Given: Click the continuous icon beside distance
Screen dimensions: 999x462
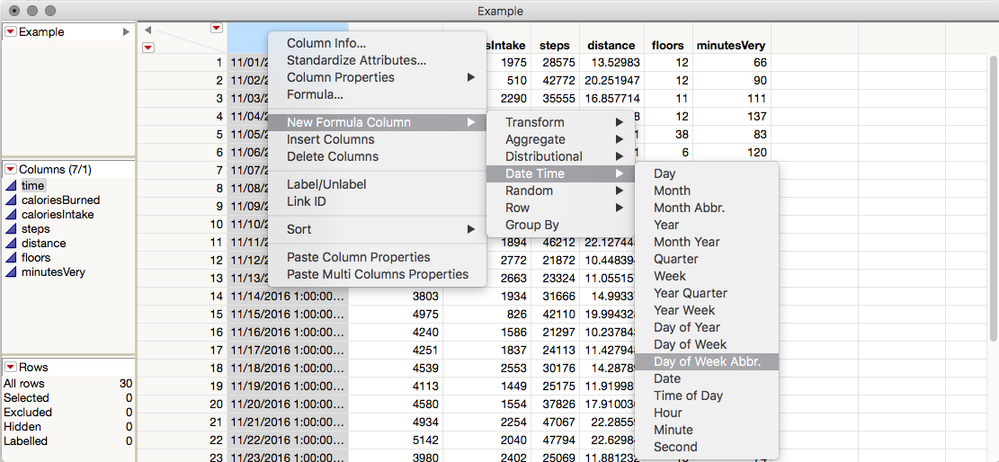Looking at the screenshot, I should pos(11,243).
